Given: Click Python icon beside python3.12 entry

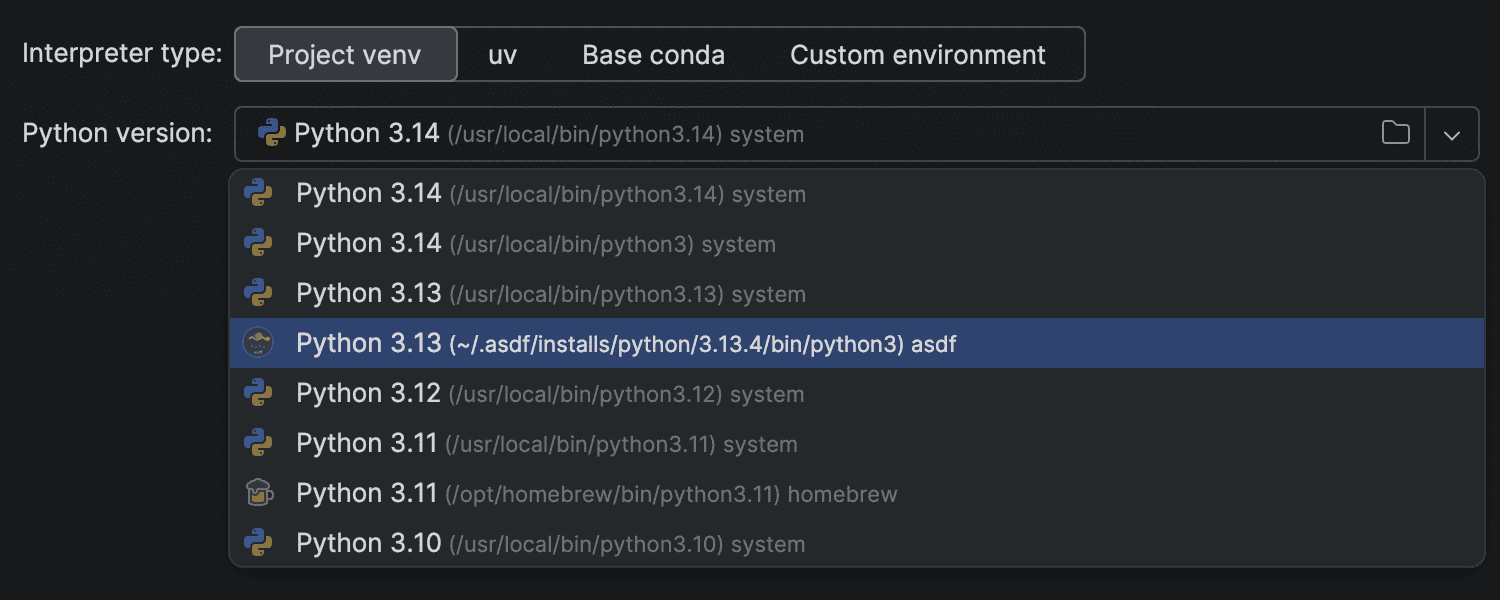Looking at the screenshot, I should coord(258,393).
